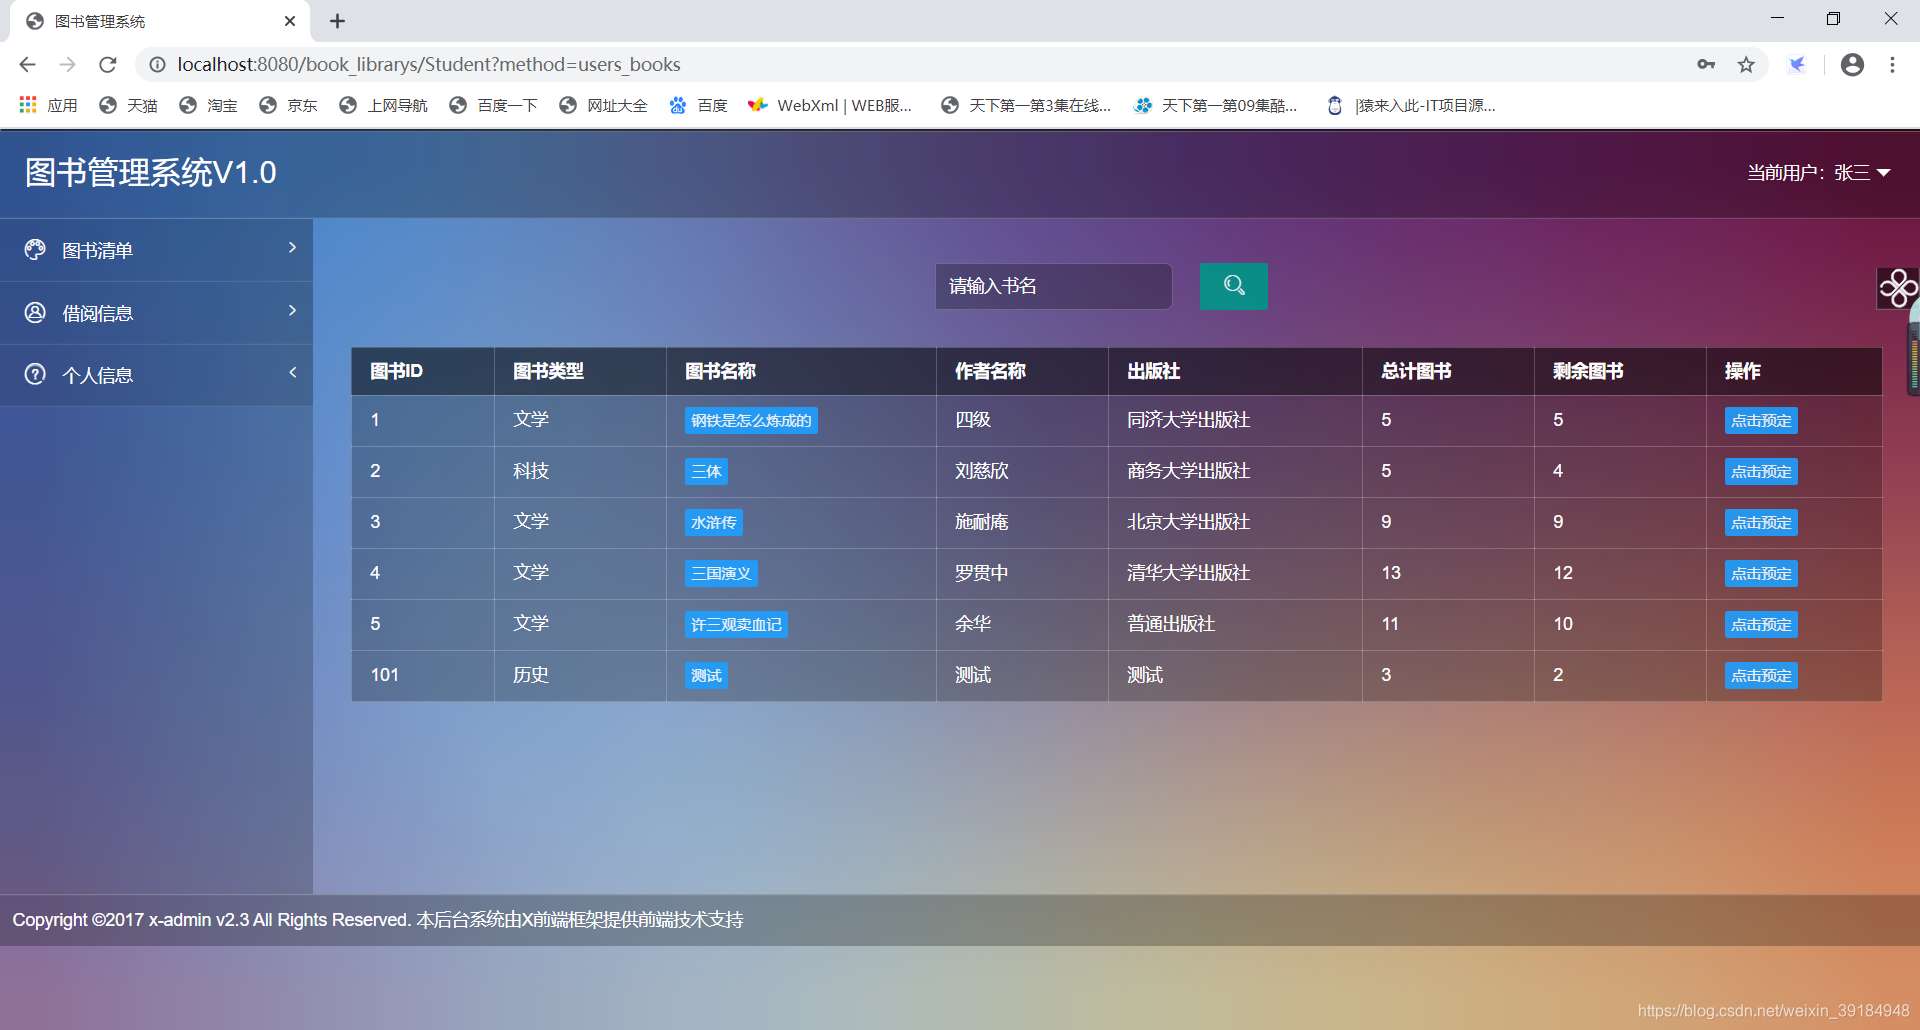The height and width of the screenshot is (1030, 1920).
Task: Open the 应用 apps grid bookmark
Action: (48, 105)
